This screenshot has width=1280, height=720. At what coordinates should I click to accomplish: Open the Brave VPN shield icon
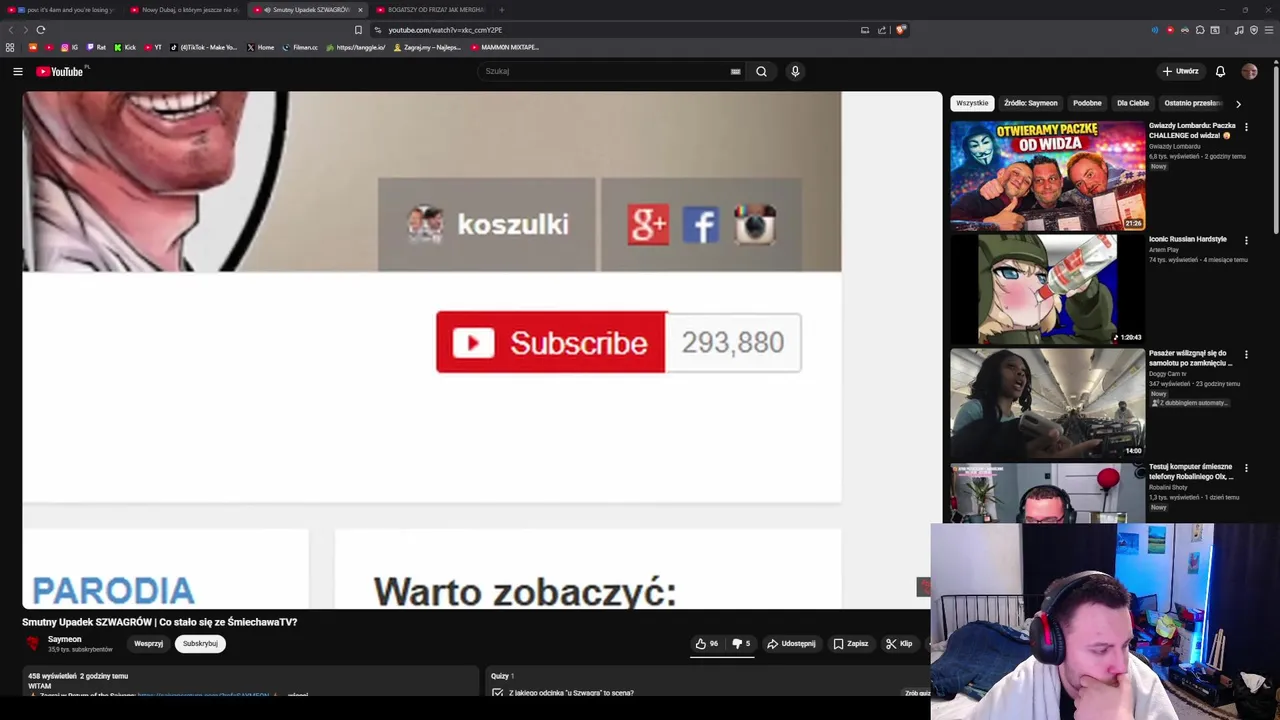[x=1254, y=30]
